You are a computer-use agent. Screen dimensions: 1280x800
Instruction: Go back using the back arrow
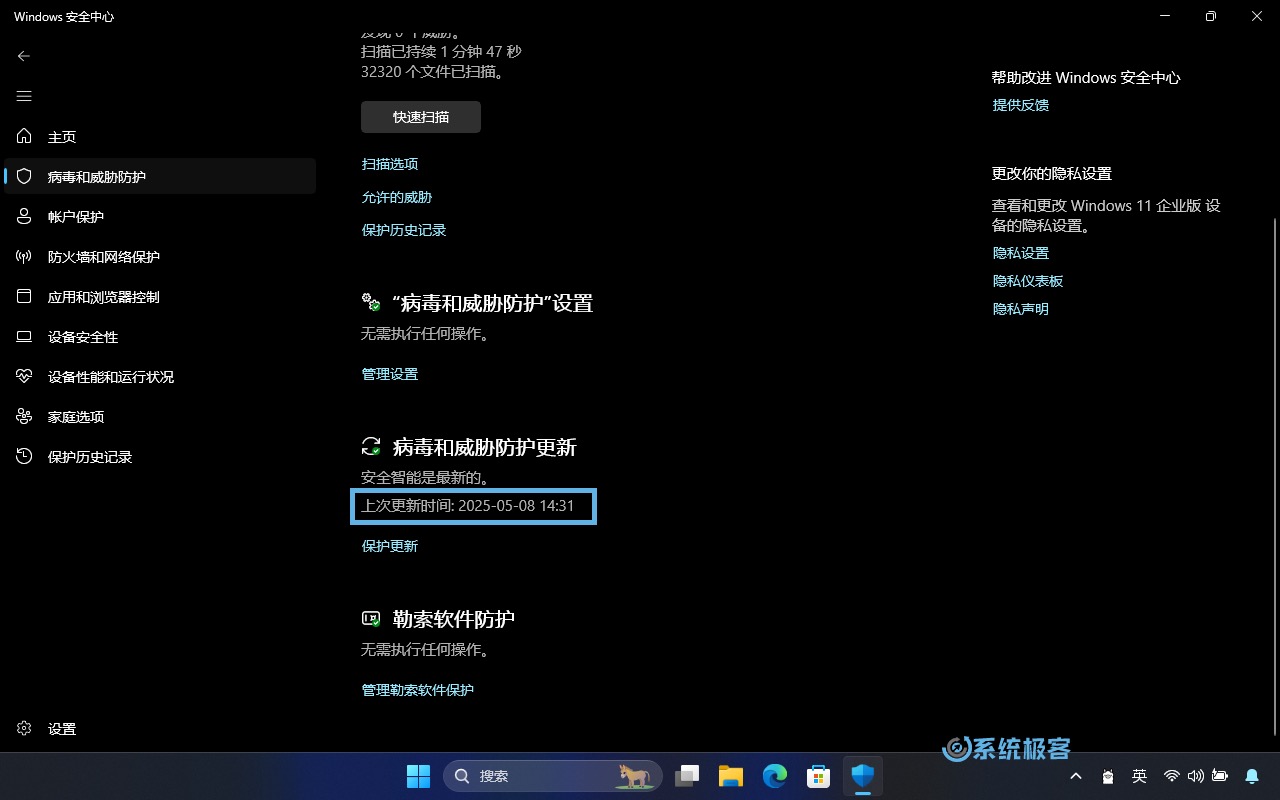click(x=24, y=56)
